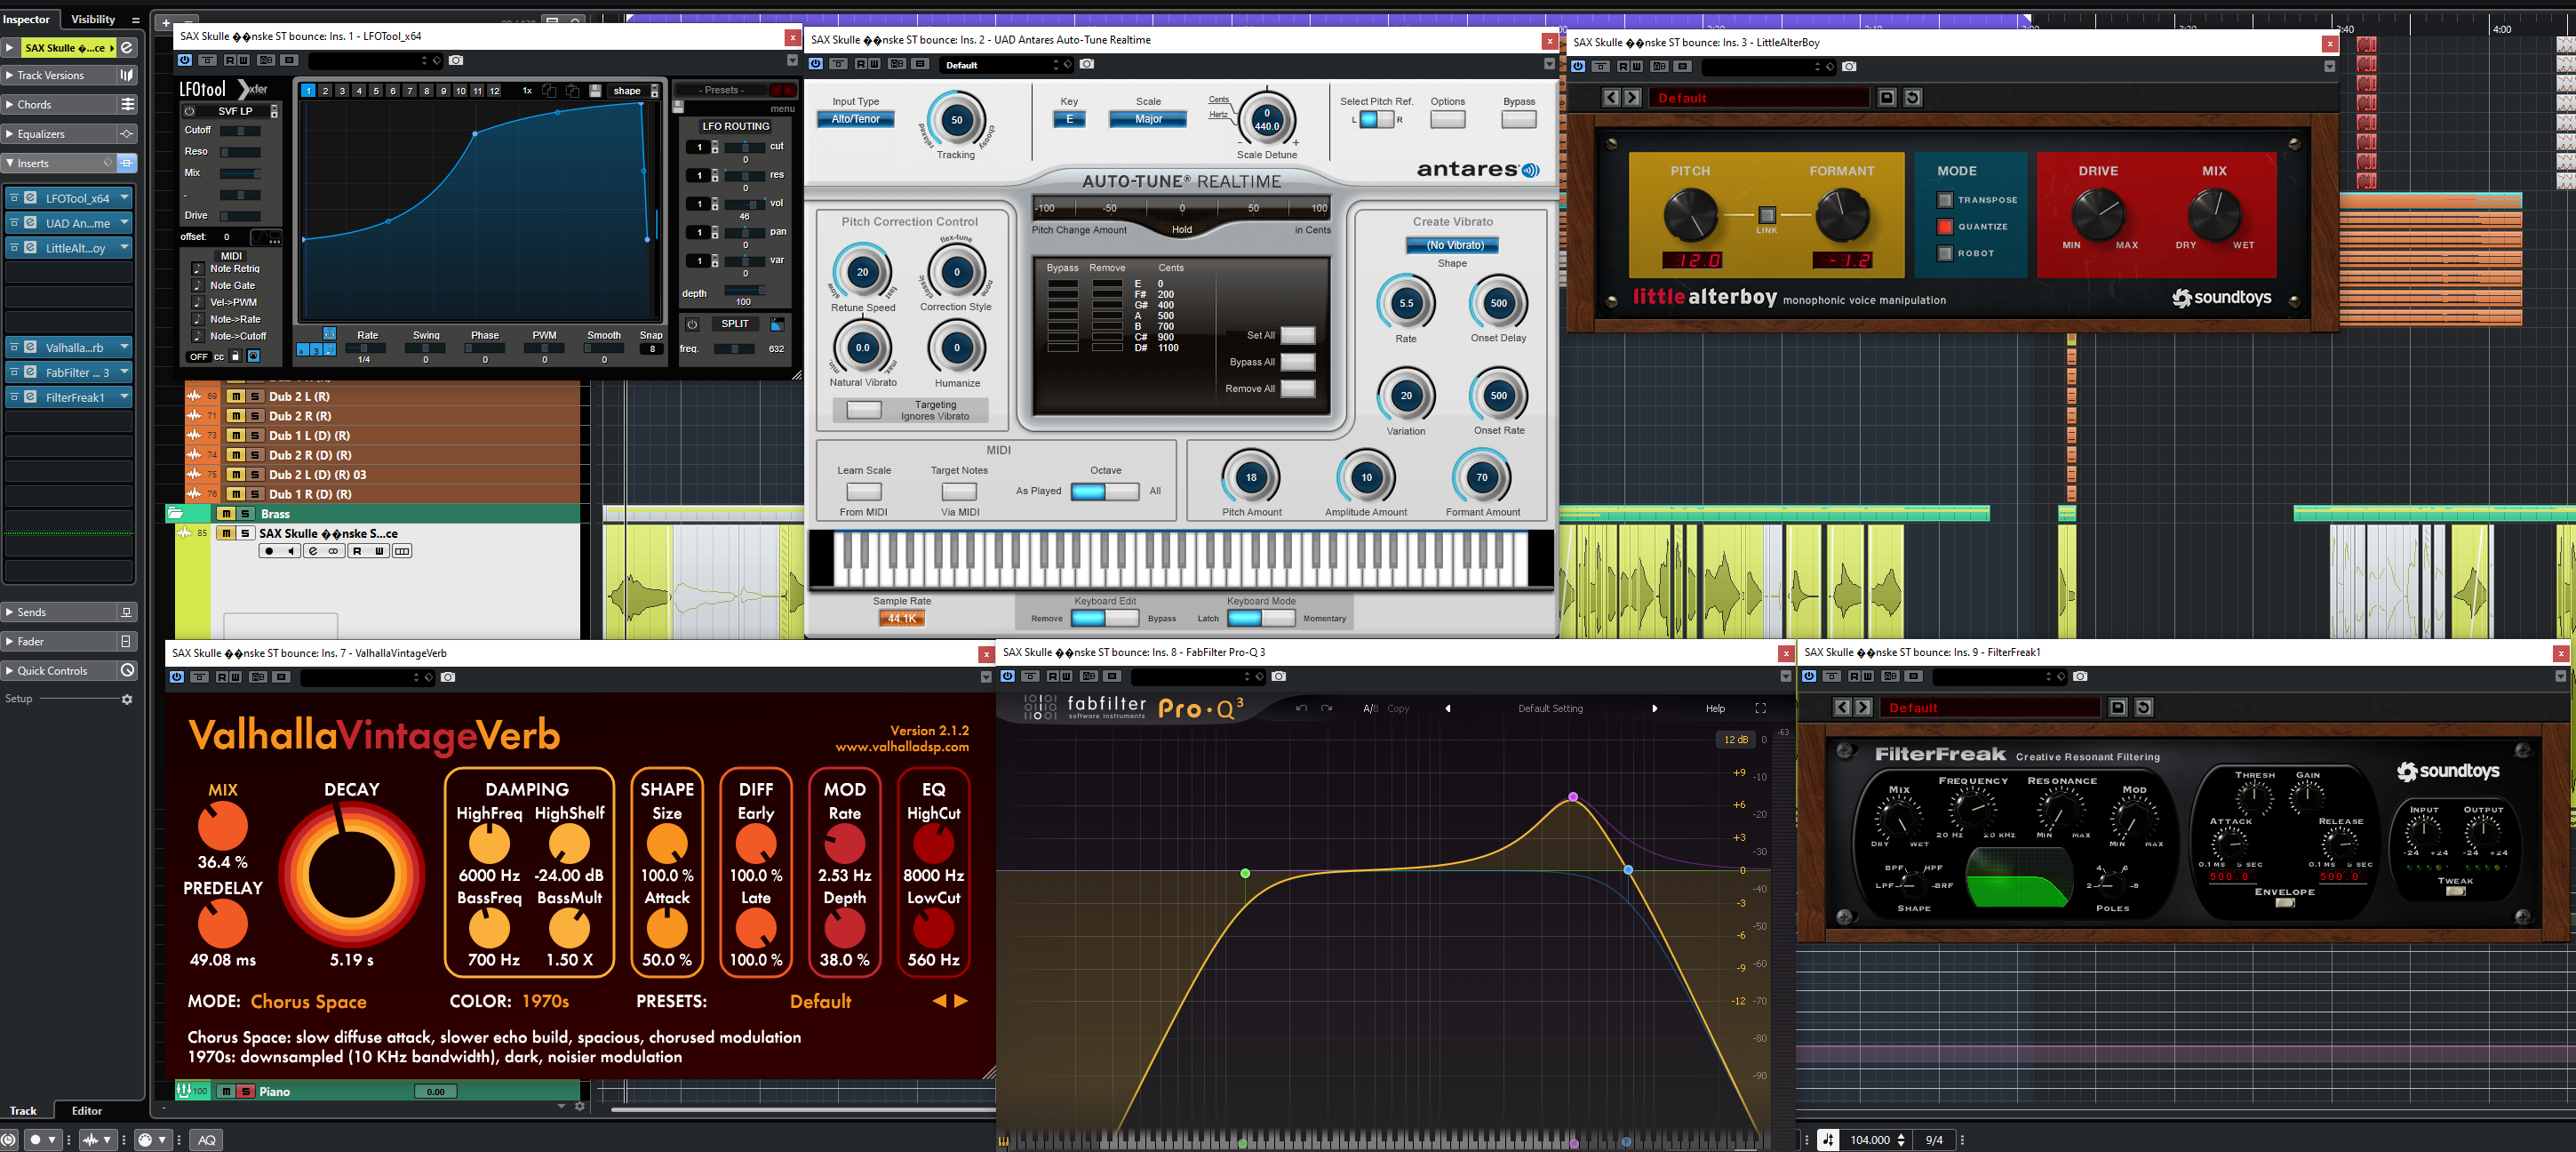Switch to the Visibility tab
This screenshot has width=2576, height=1152.
93,19
